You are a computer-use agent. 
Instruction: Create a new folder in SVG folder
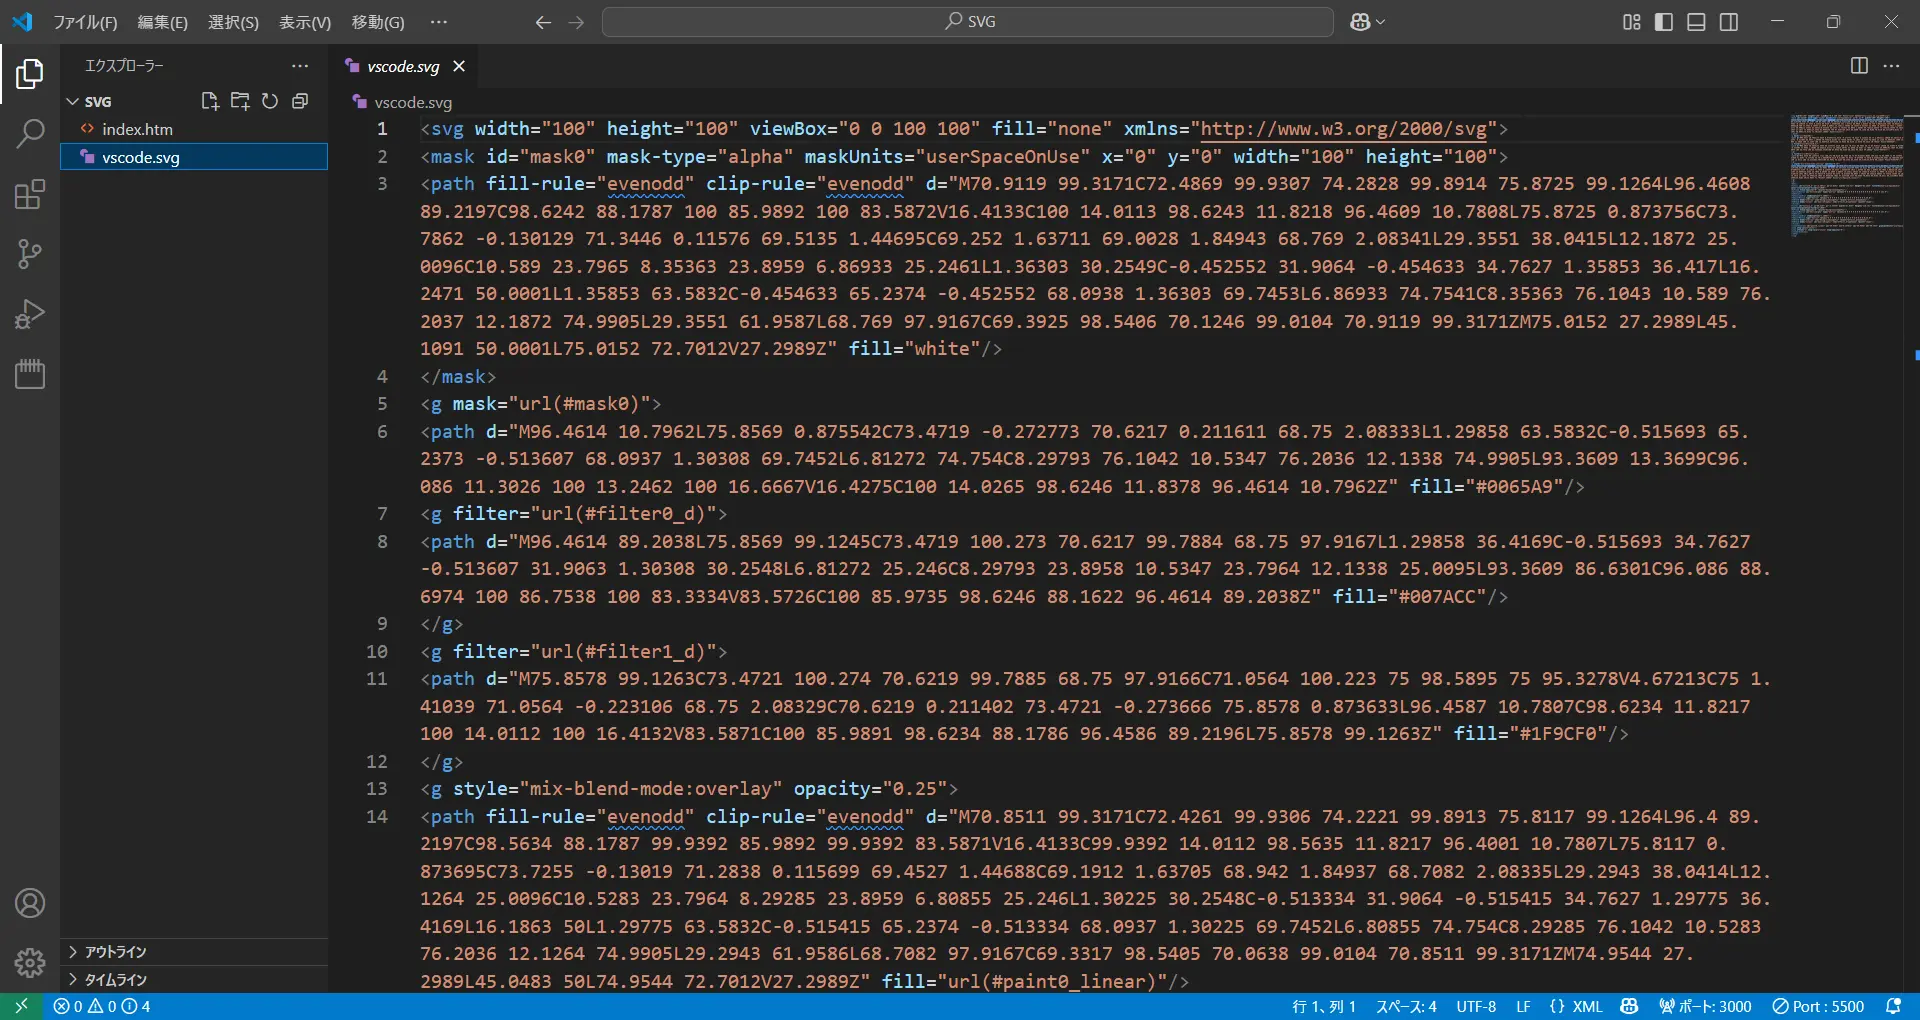click(240, 101)
